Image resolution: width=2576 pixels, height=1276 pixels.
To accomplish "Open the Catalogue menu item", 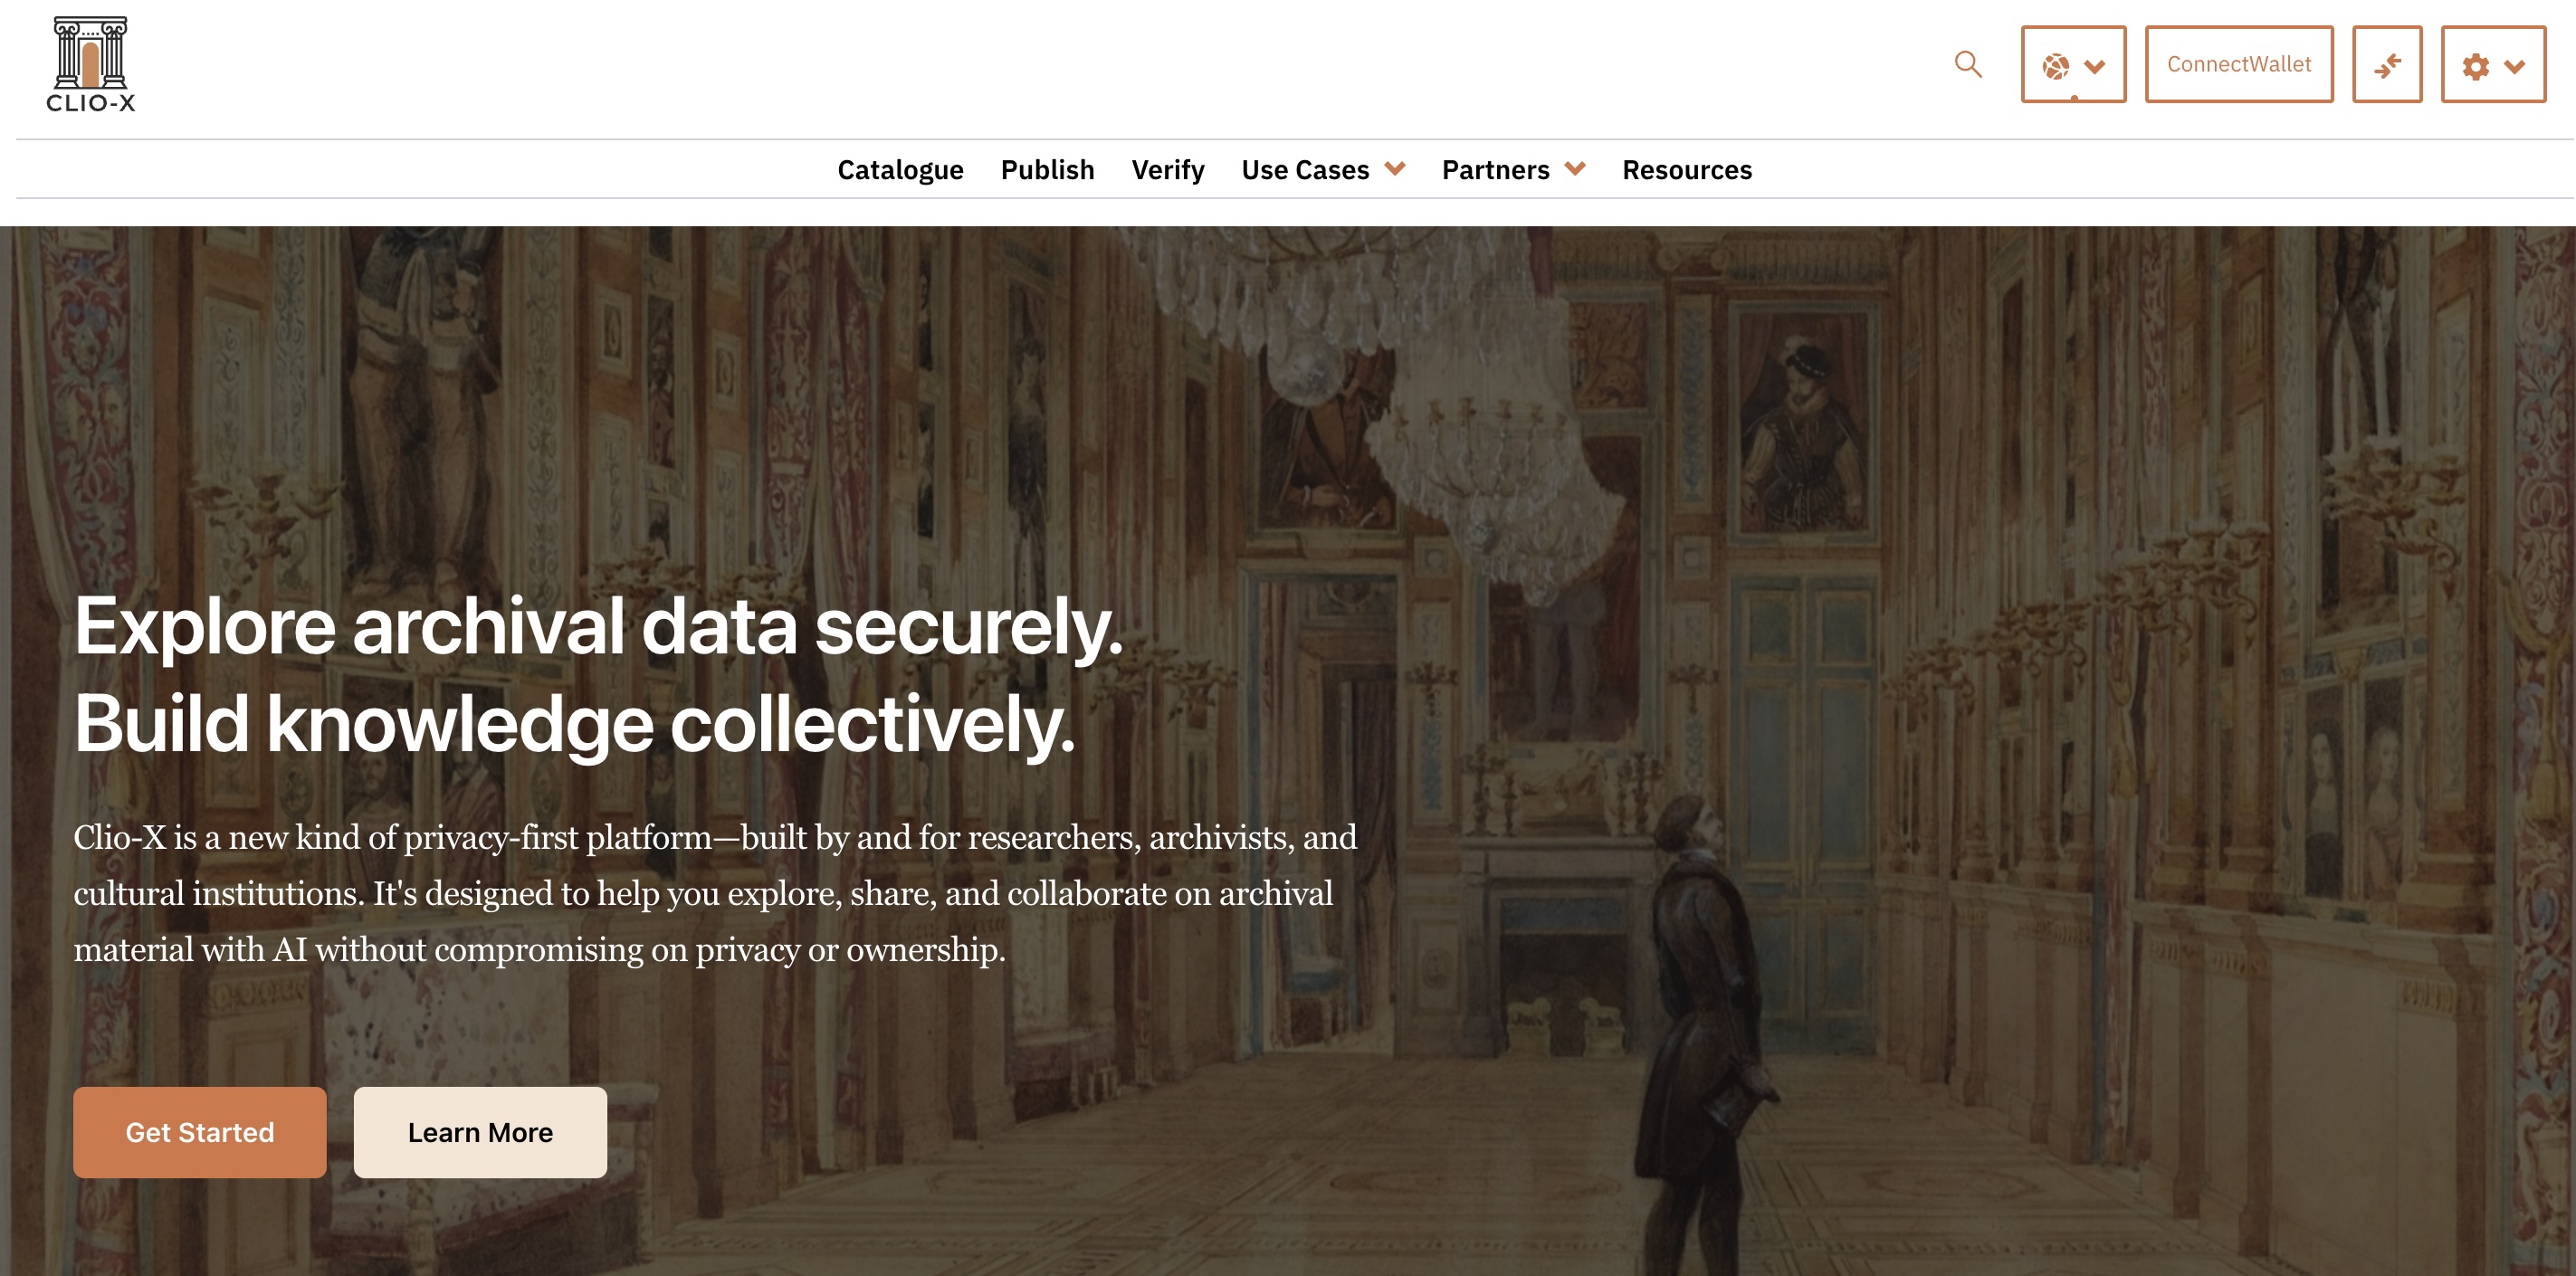I will coord(900,170).
